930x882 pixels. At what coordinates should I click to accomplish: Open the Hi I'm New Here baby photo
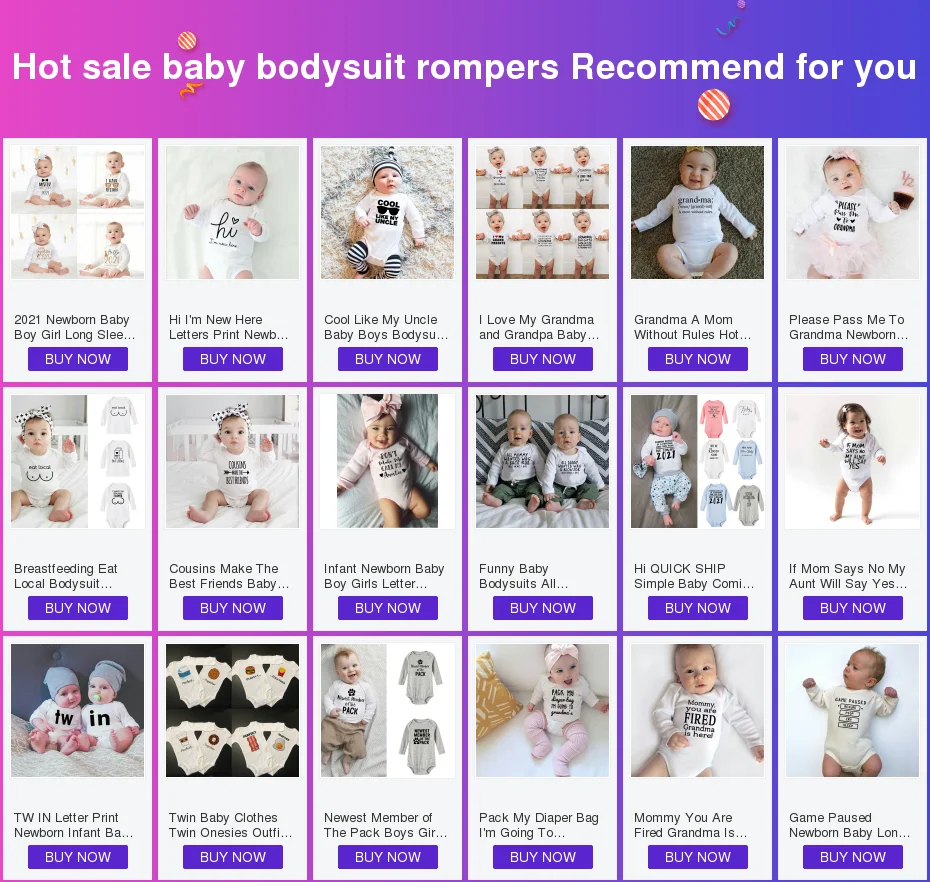coord(232,212)
